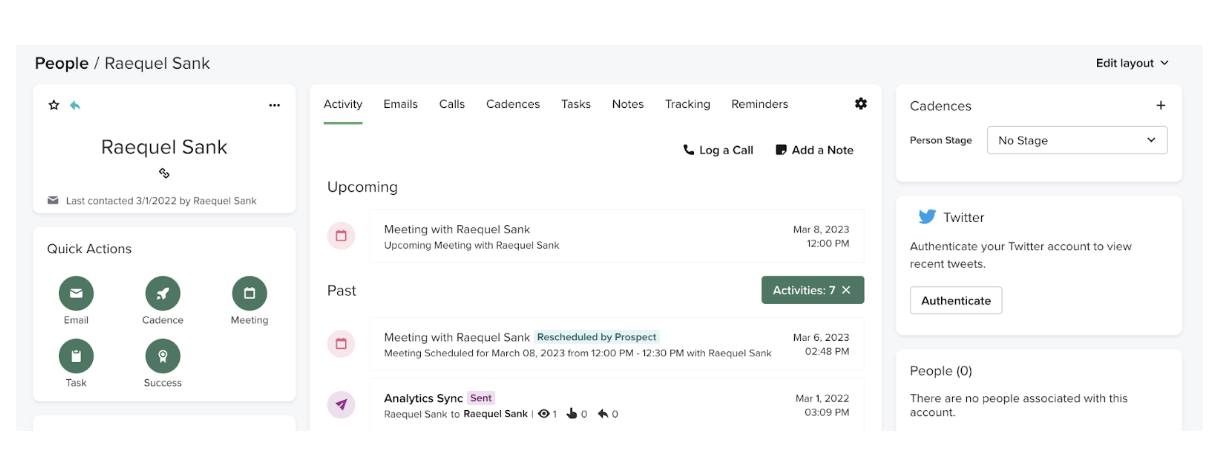This screenshot has width=1226, height=466.
Task: Open the three-dot more options menu
Action: [274, 105]
